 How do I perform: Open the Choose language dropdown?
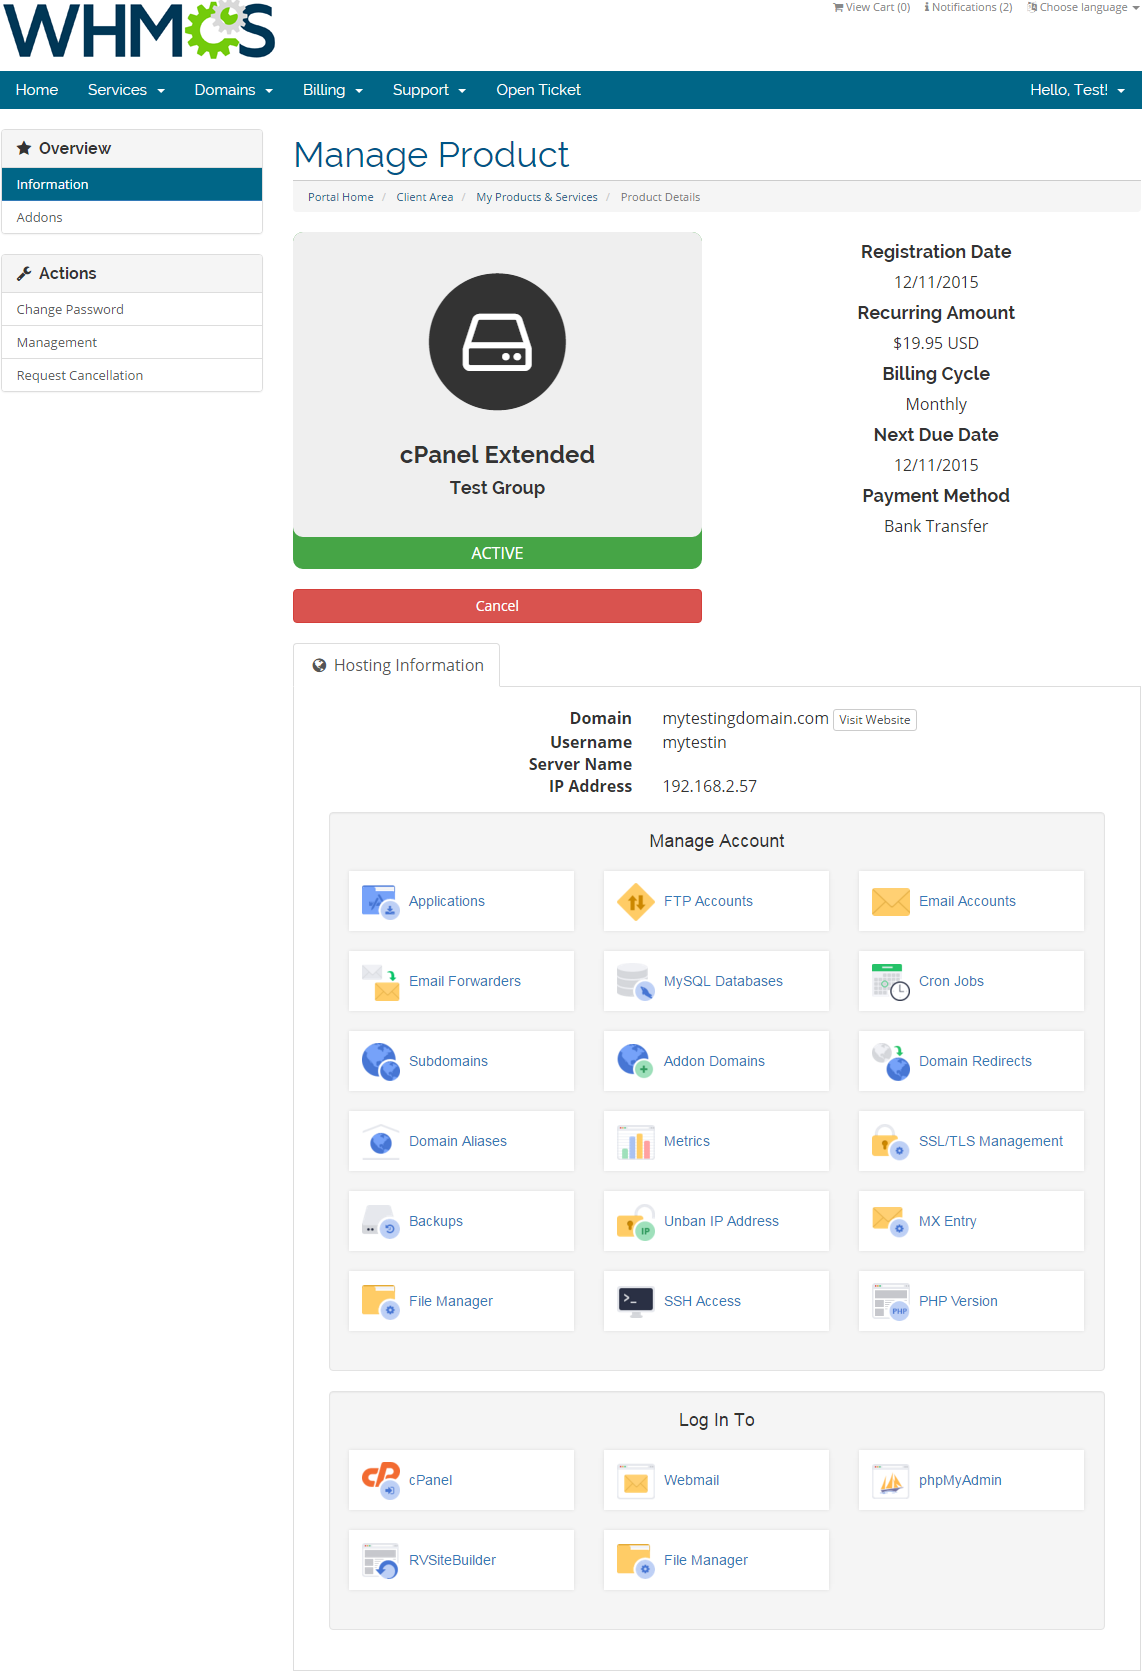(1083, 7)
